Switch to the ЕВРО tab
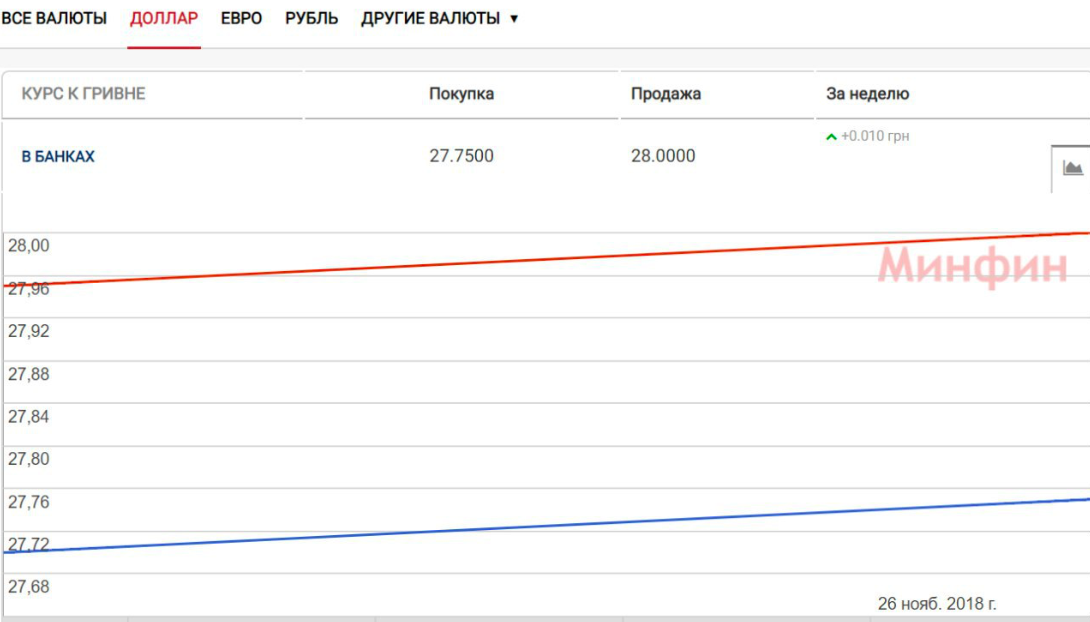This screenshot has width=1090, height=622. (241, 18)
